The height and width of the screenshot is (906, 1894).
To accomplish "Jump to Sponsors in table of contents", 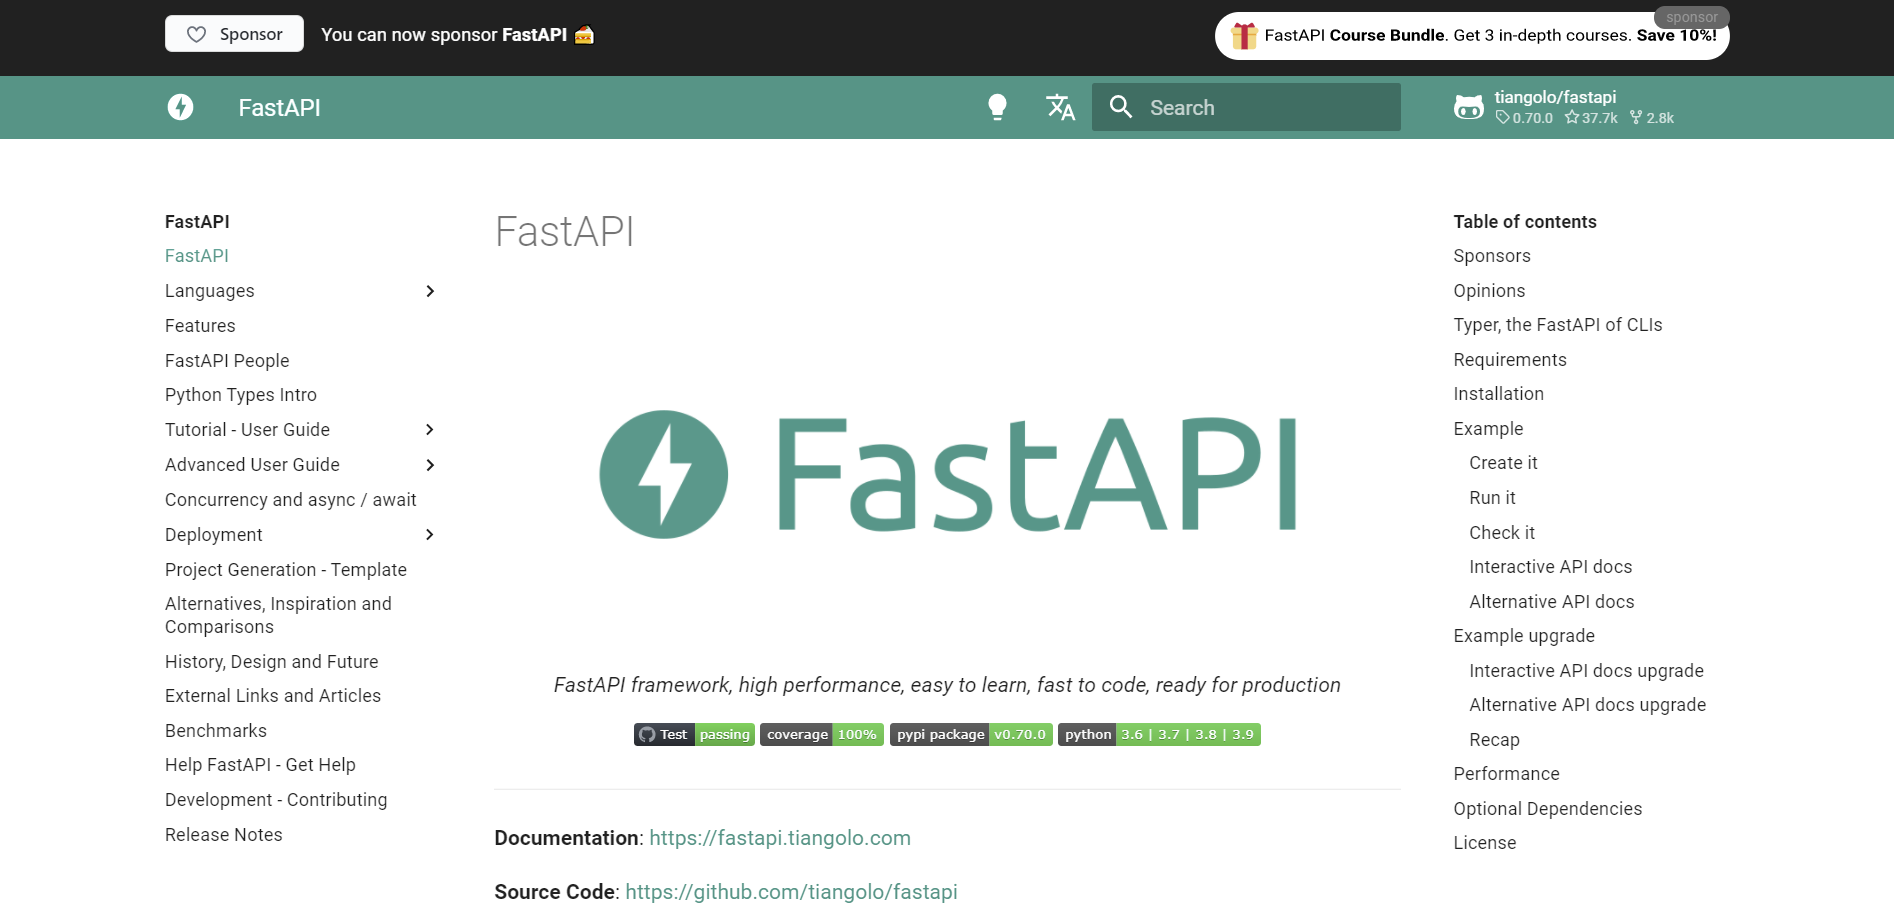I will 1492,256.
